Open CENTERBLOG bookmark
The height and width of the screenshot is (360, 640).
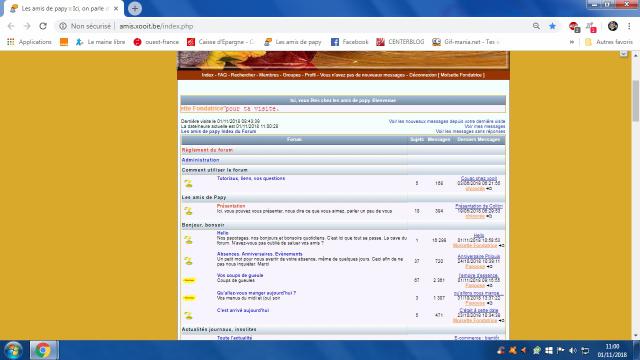400,42
